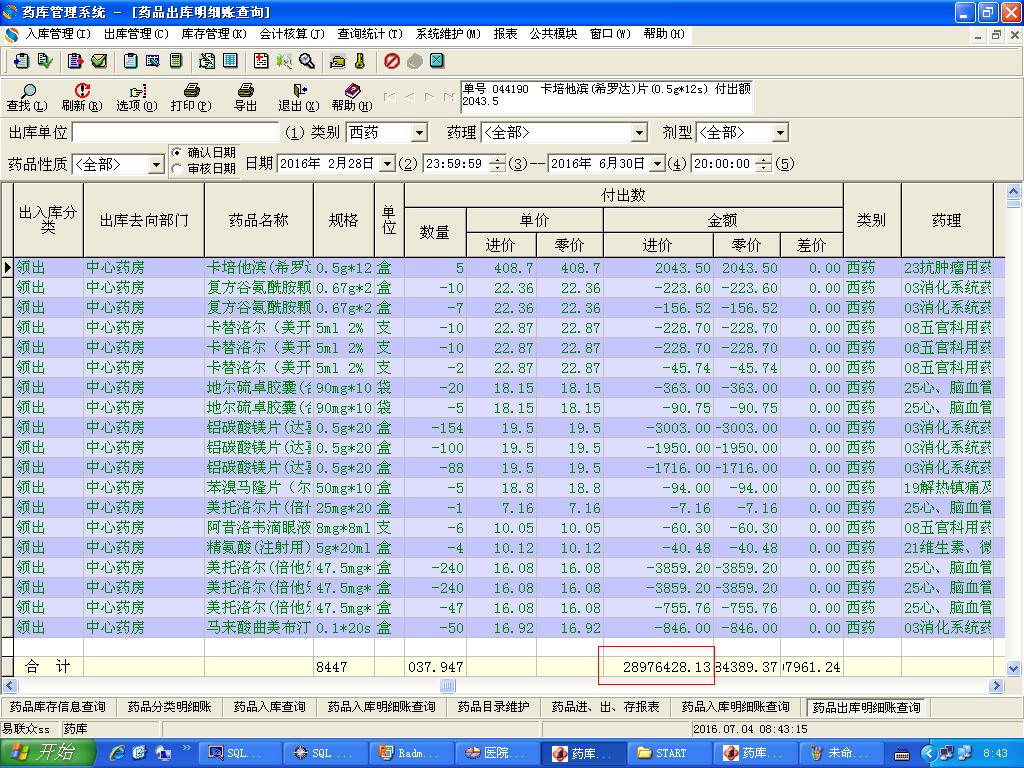Open 帮助 (Help) book icon

tap(352, 92)
